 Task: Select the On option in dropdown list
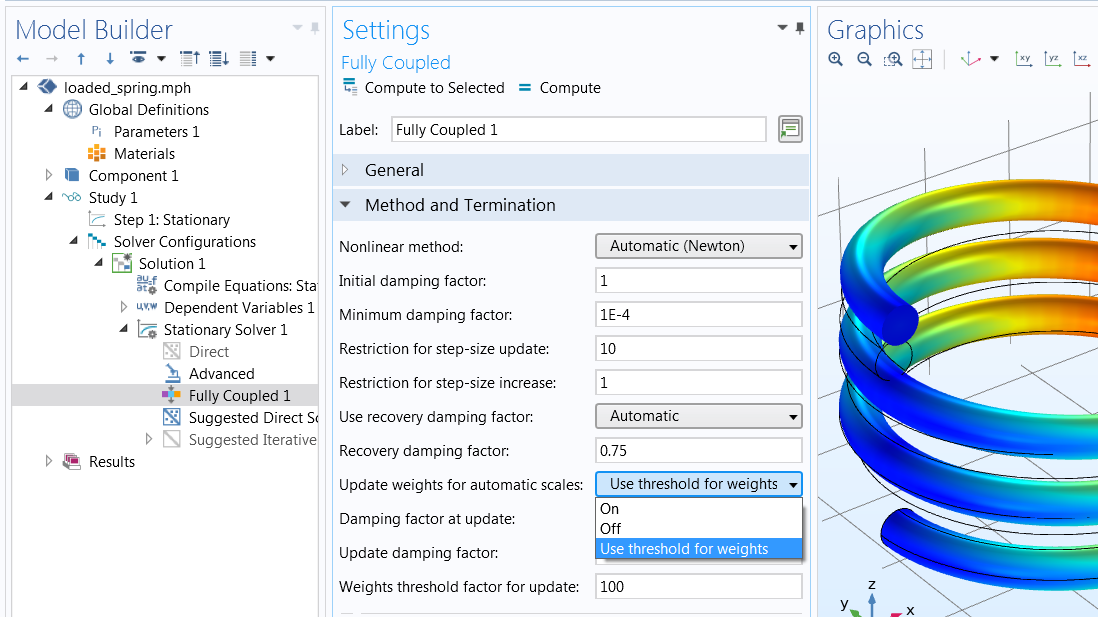pyautogui.click(x=610, y=508)
